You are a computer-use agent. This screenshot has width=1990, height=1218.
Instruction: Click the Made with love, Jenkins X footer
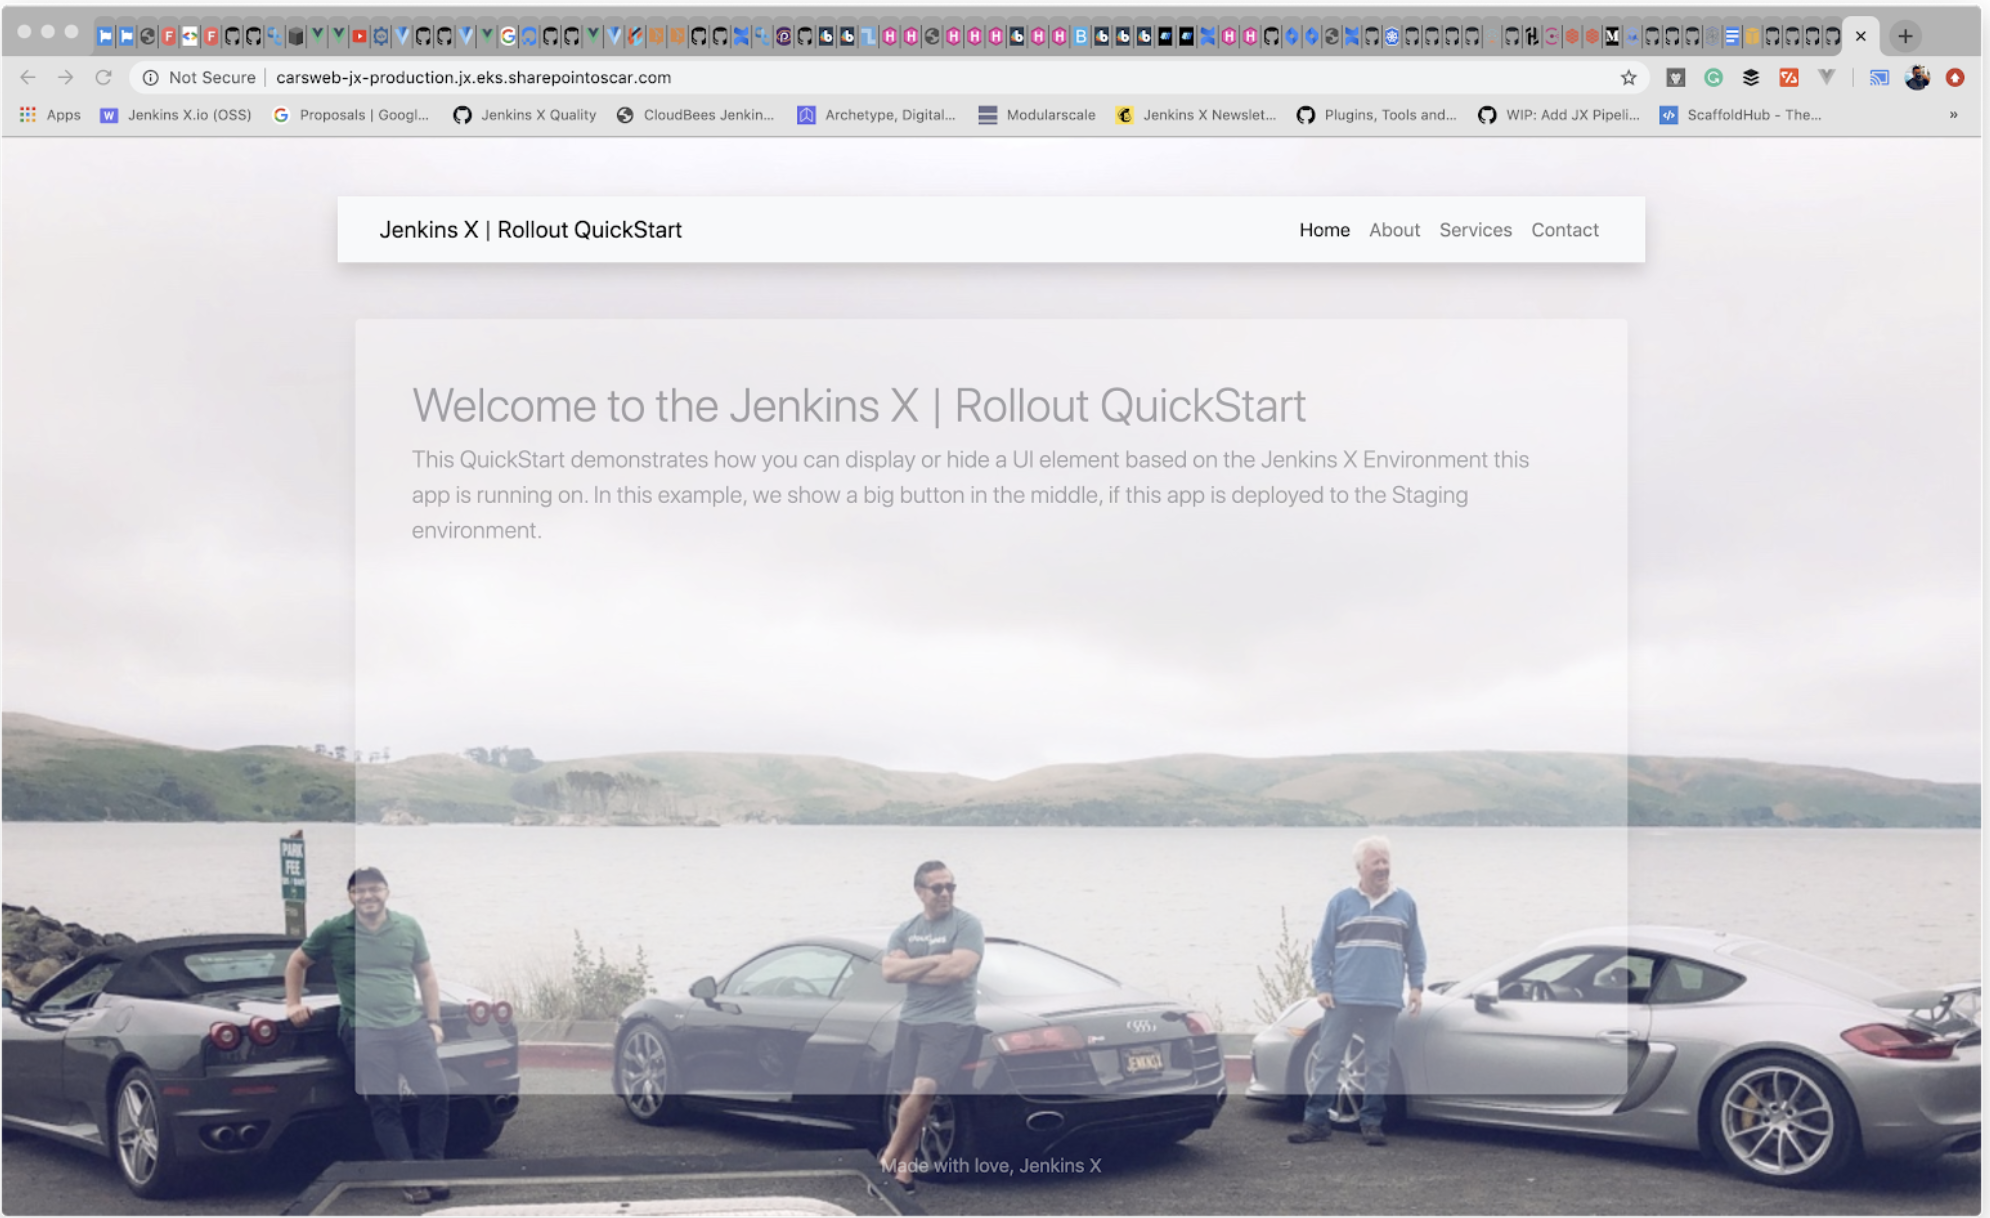pos(991,1165)
